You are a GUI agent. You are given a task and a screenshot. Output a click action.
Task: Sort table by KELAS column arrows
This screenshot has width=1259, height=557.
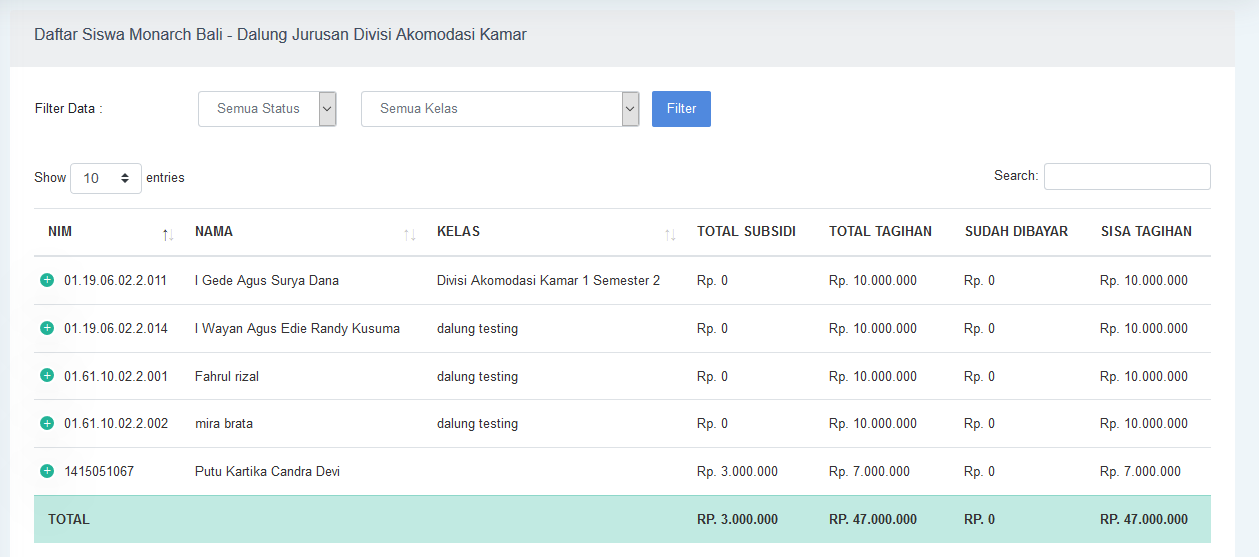[x=670, y=233]
